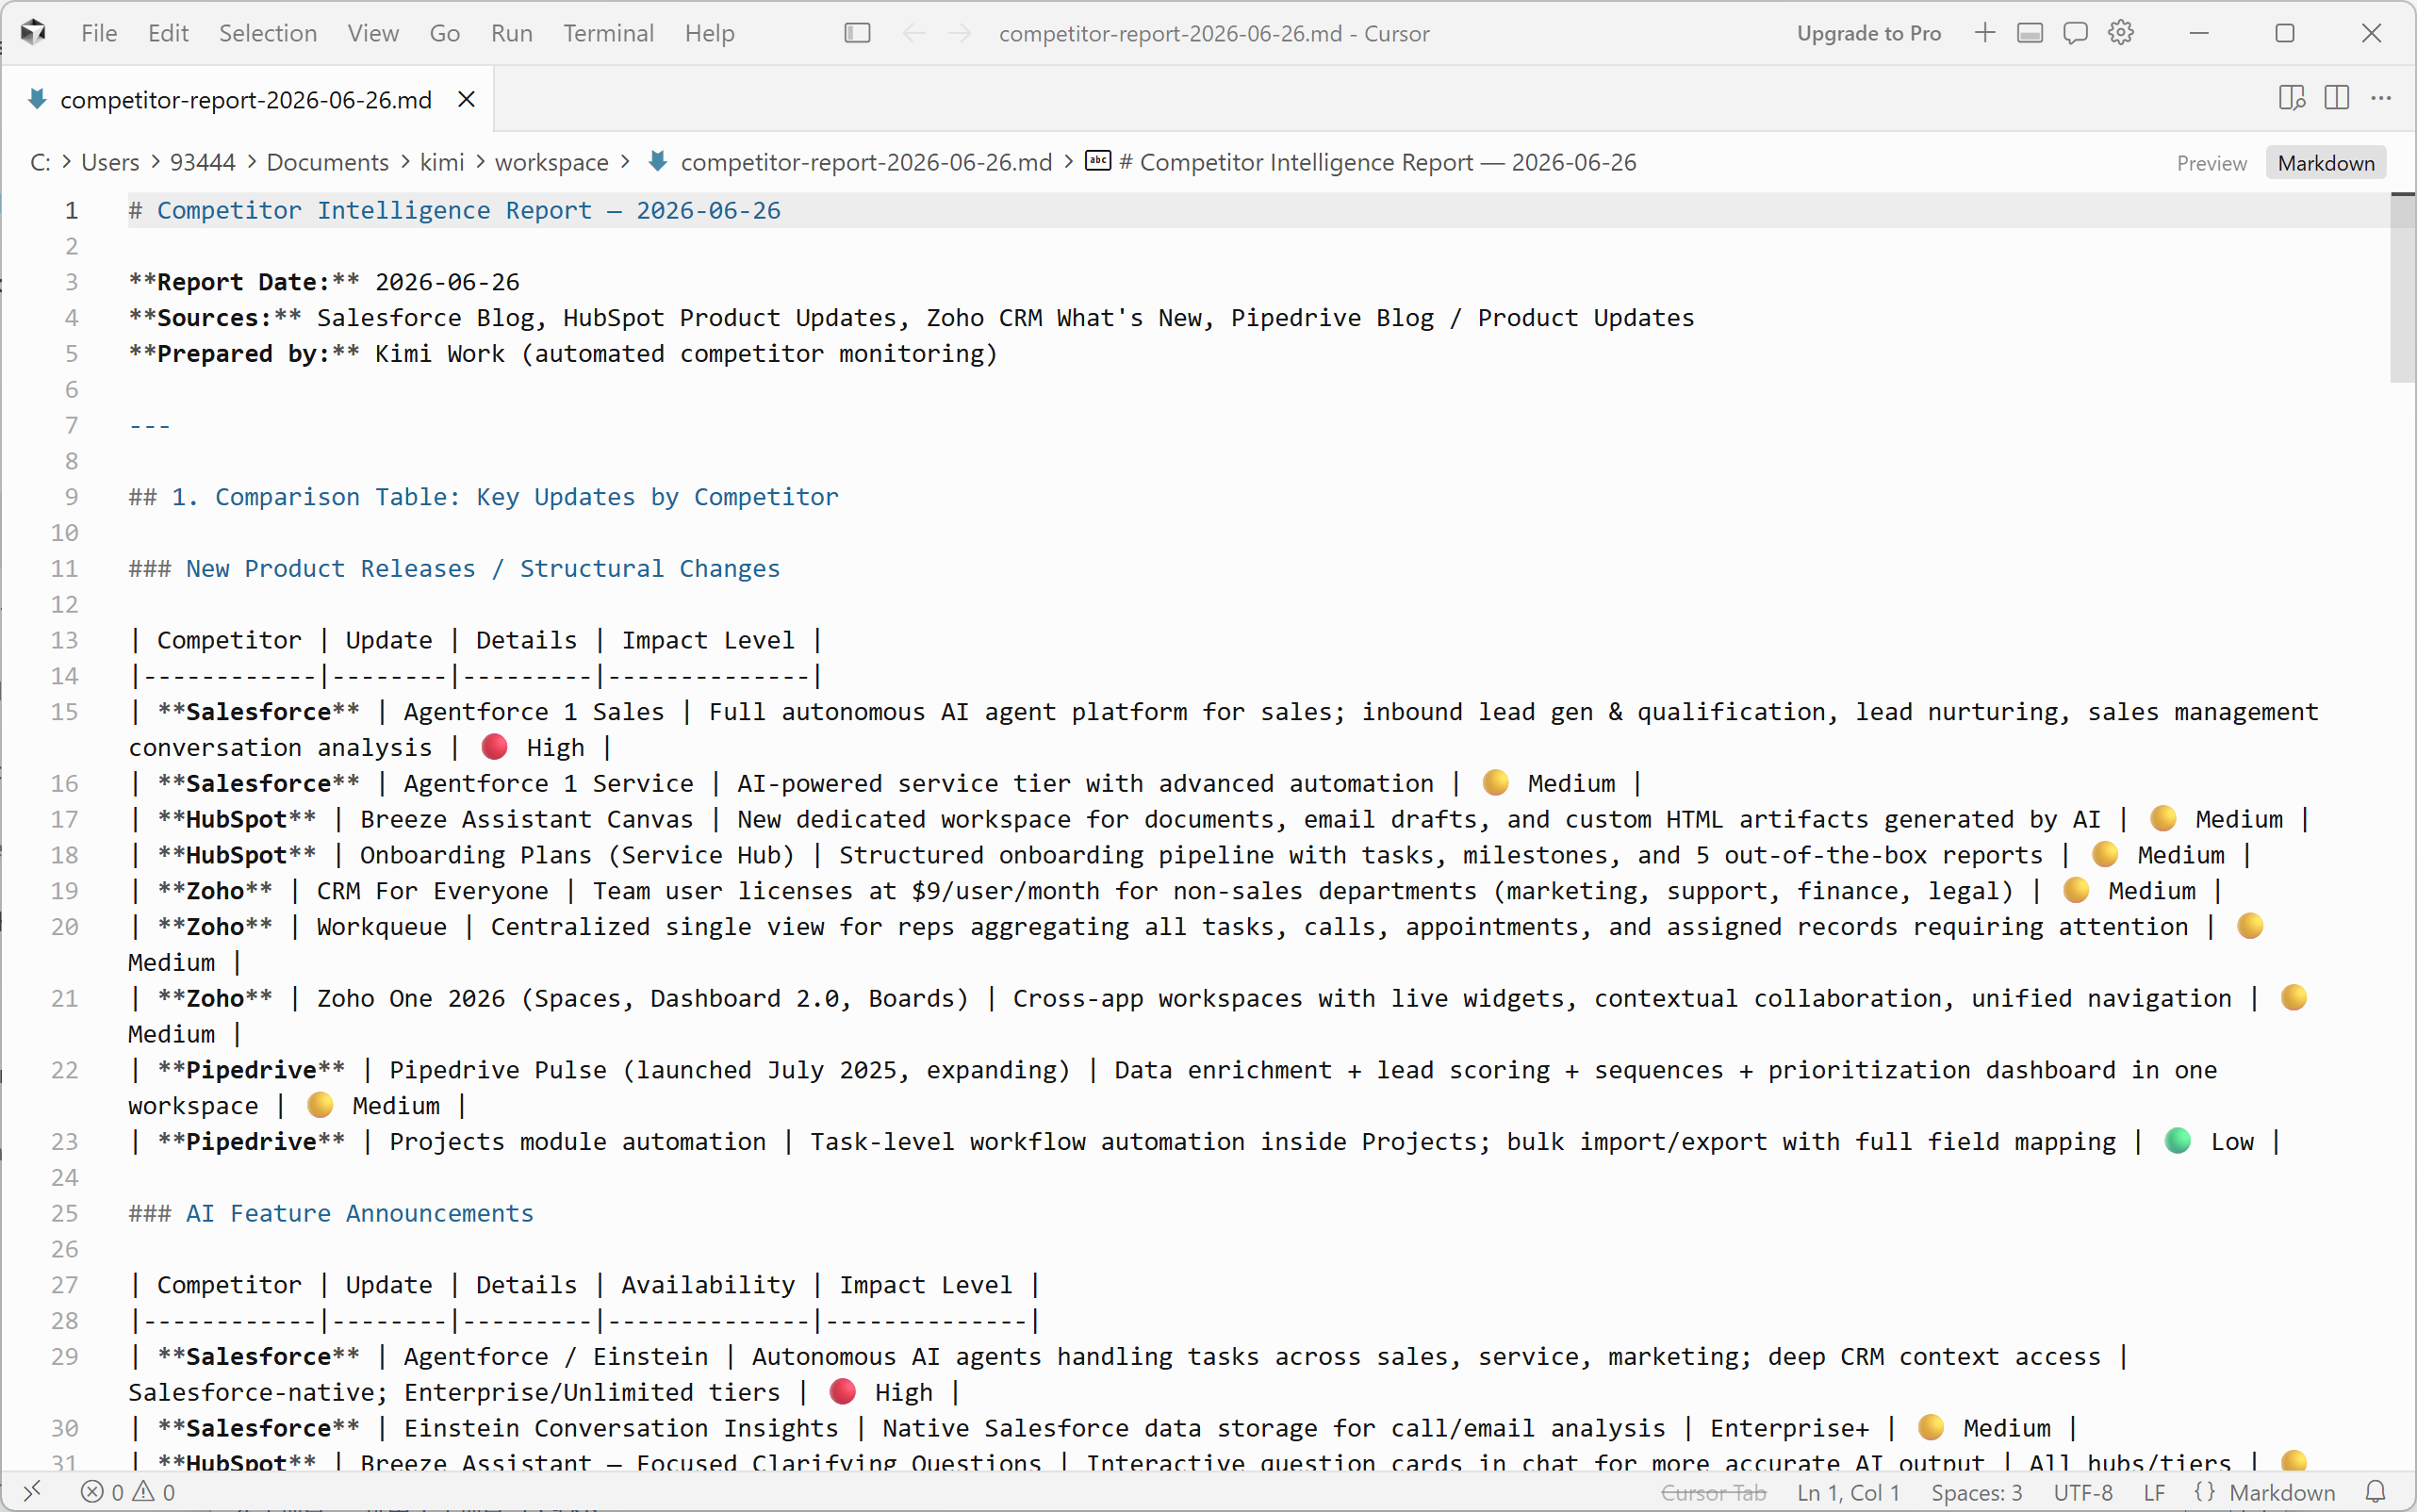Screen dimensions: 2417x1512
Task: Open the Selection menu
Action: pos(268,33)
